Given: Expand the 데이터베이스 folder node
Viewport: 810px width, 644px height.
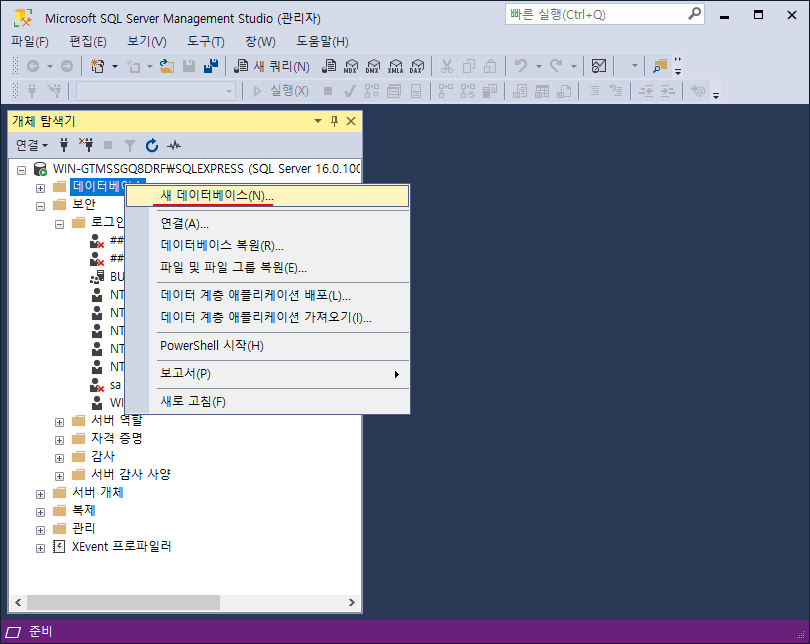Looking at the screenshot, I should [x=40, y=188].
